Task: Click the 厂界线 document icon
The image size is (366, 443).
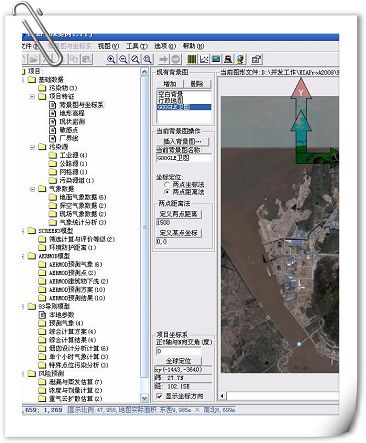Action: tap(53, 138)
